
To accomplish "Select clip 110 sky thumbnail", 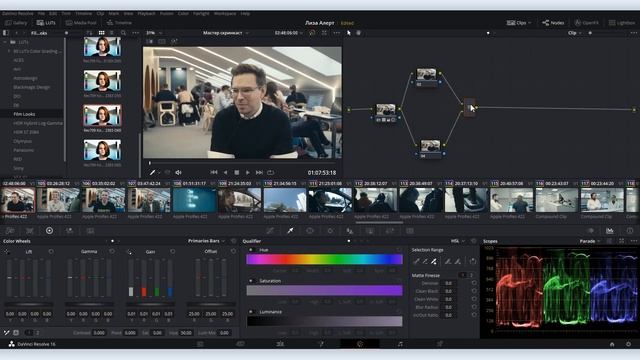I will point(284,200).
